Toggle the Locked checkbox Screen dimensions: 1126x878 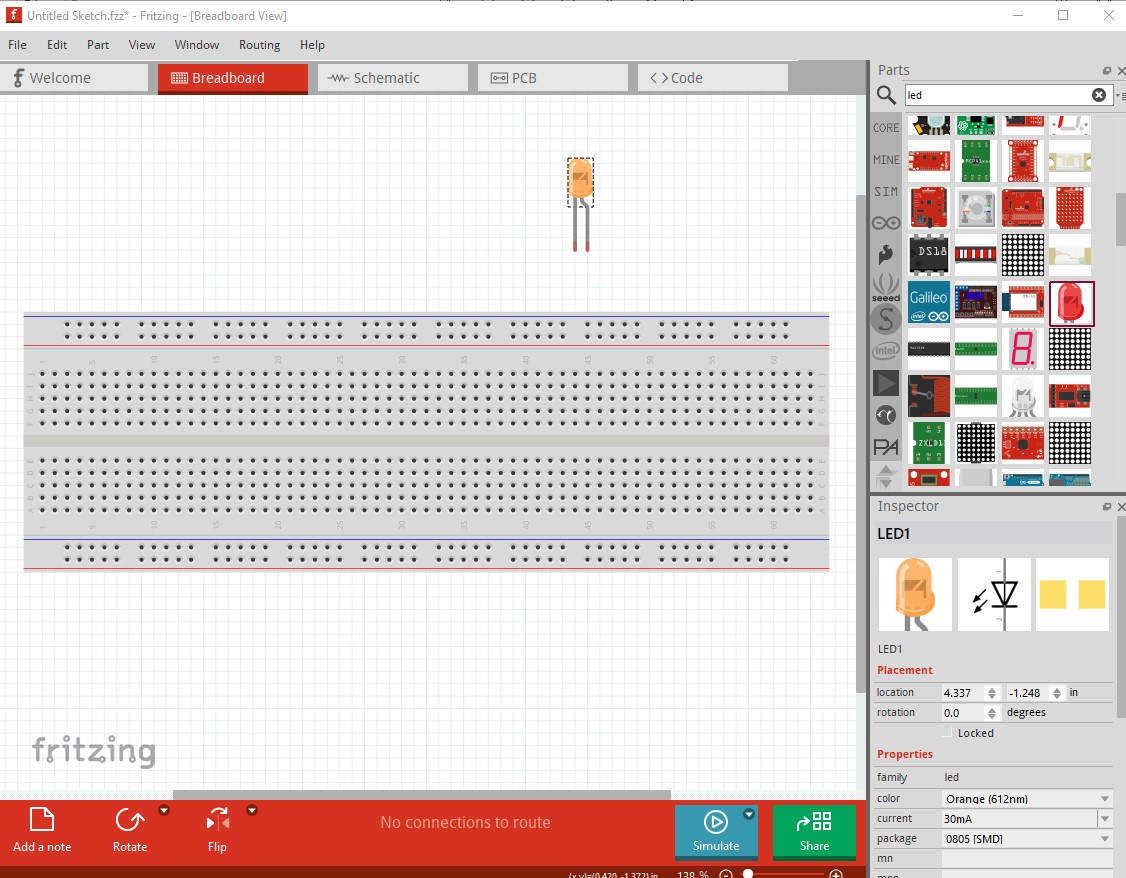948,733
